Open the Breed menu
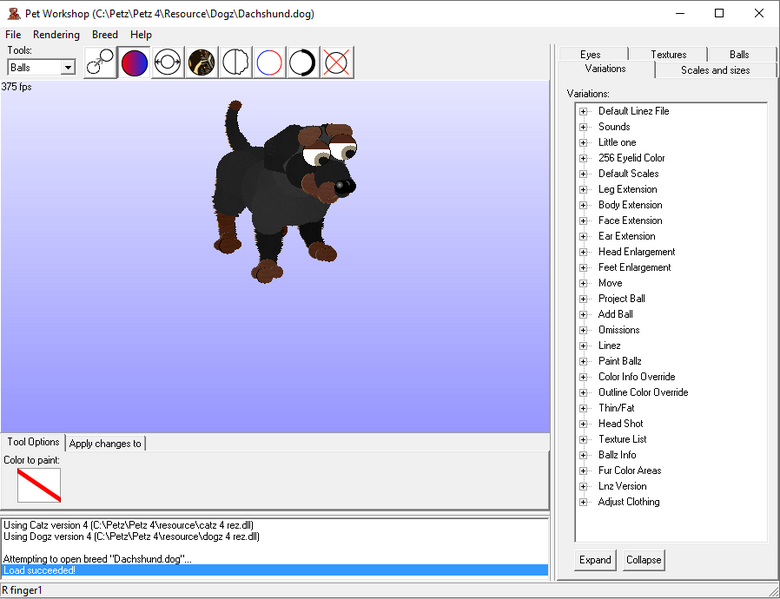 pos(105,35)
